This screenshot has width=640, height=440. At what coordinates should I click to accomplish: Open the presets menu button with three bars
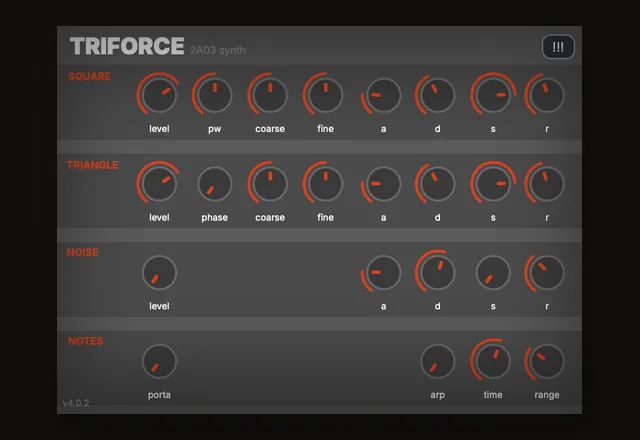[x=558, y=47]
